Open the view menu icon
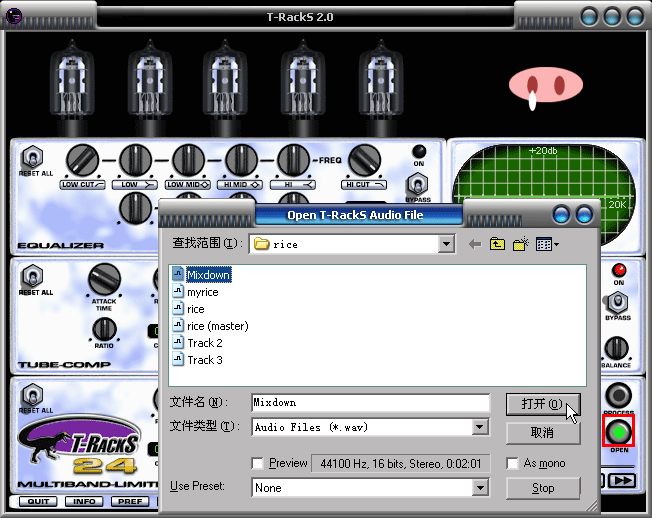Image resolution: width=652 pixels, height=518 pixels. pyautogui.click(x=547, y=244)
